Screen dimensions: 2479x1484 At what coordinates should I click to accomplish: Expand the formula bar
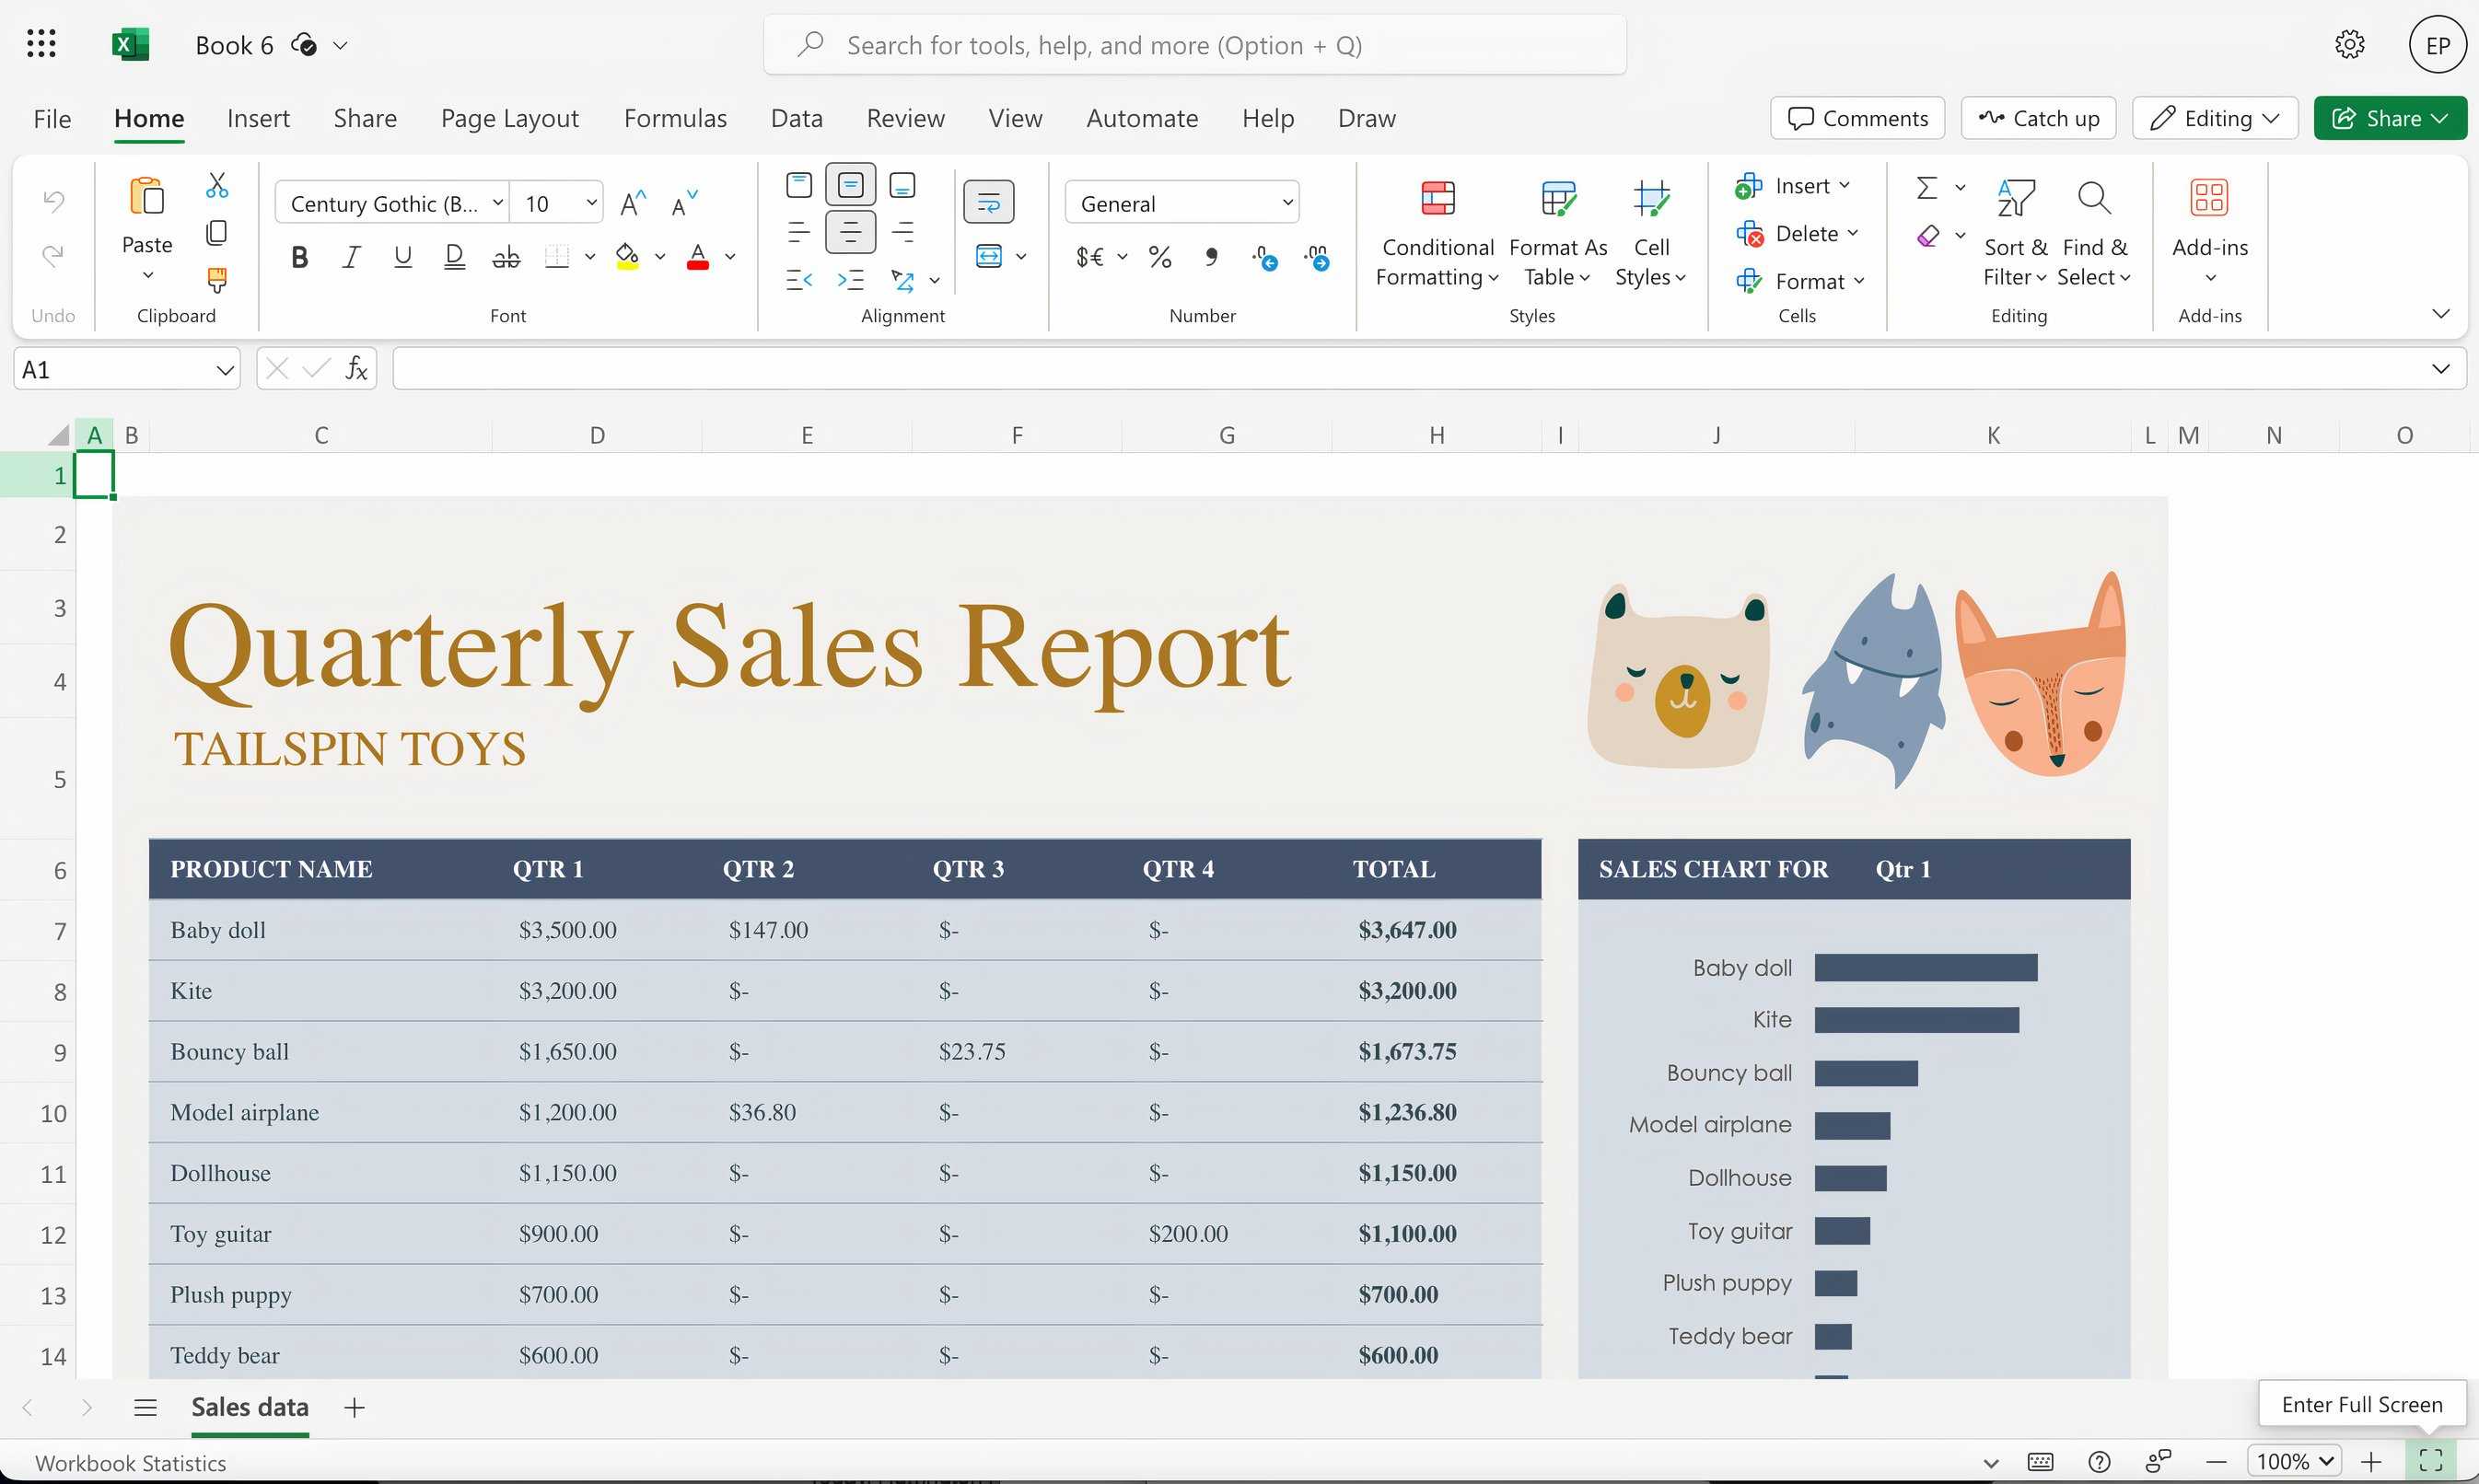[x=2440, y=369]
